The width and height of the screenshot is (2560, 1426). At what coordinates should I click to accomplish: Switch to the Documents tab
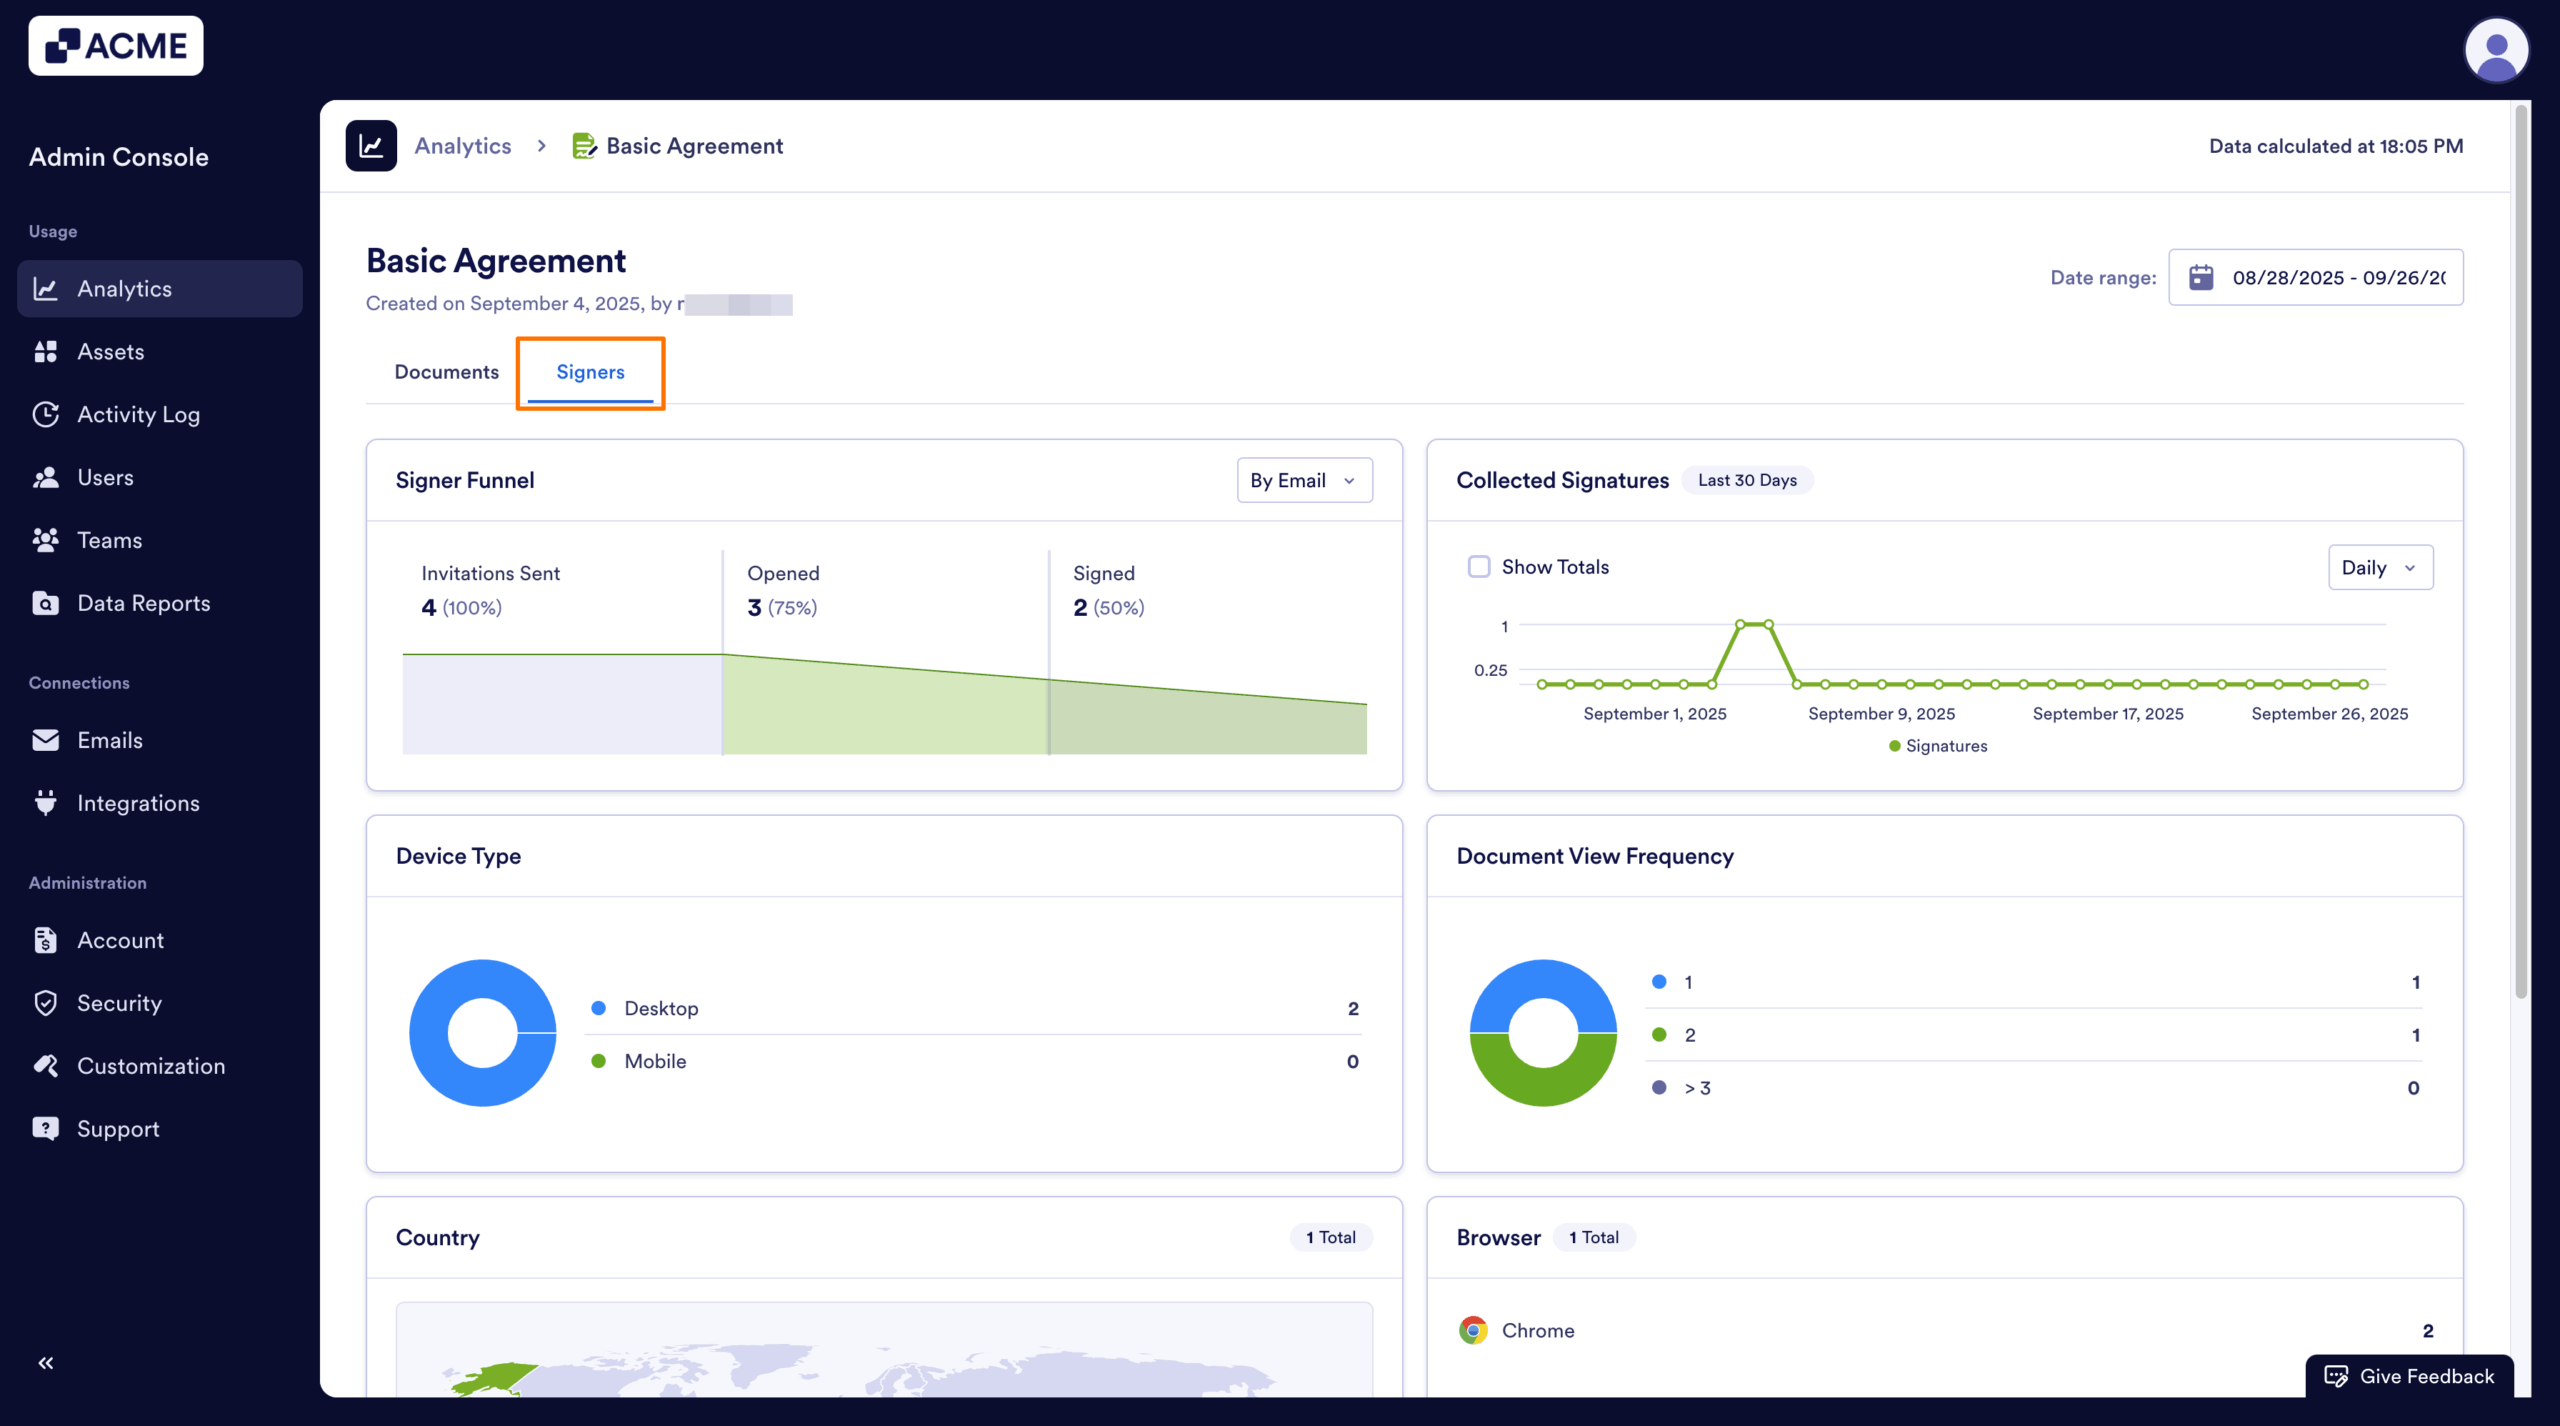[x=446, y=372]
